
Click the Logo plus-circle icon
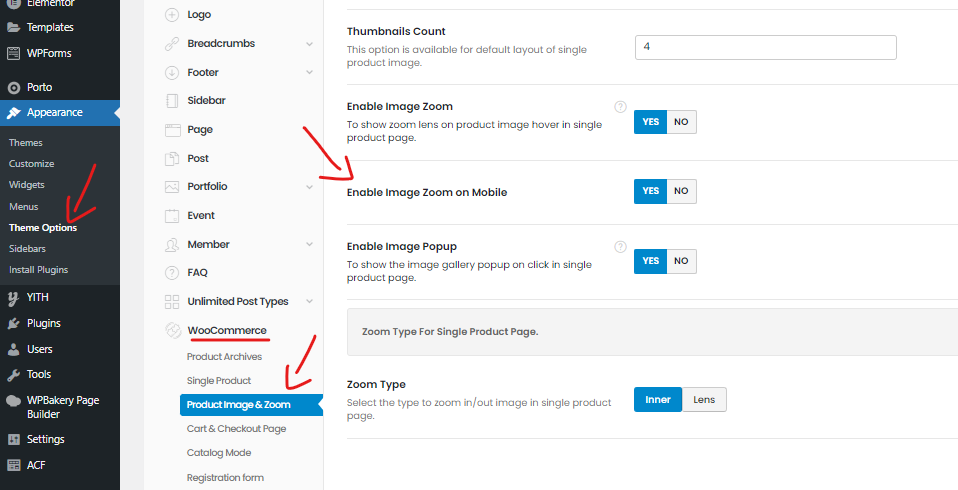pyautogui.click(x=172, y=15)
